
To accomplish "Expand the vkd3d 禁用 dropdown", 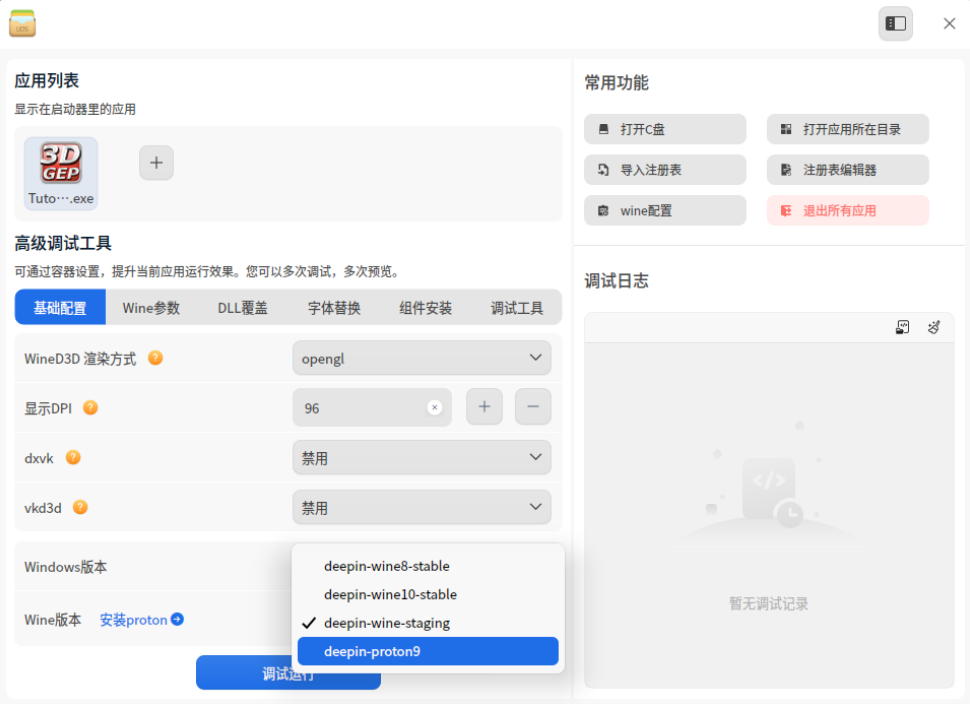I will coord(421,507).
